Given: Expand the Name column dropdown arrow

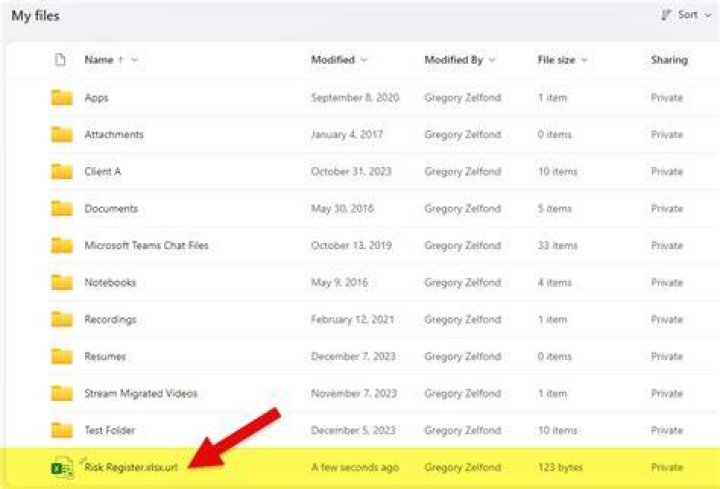Looking at the screenshot, I should (135, 60).
